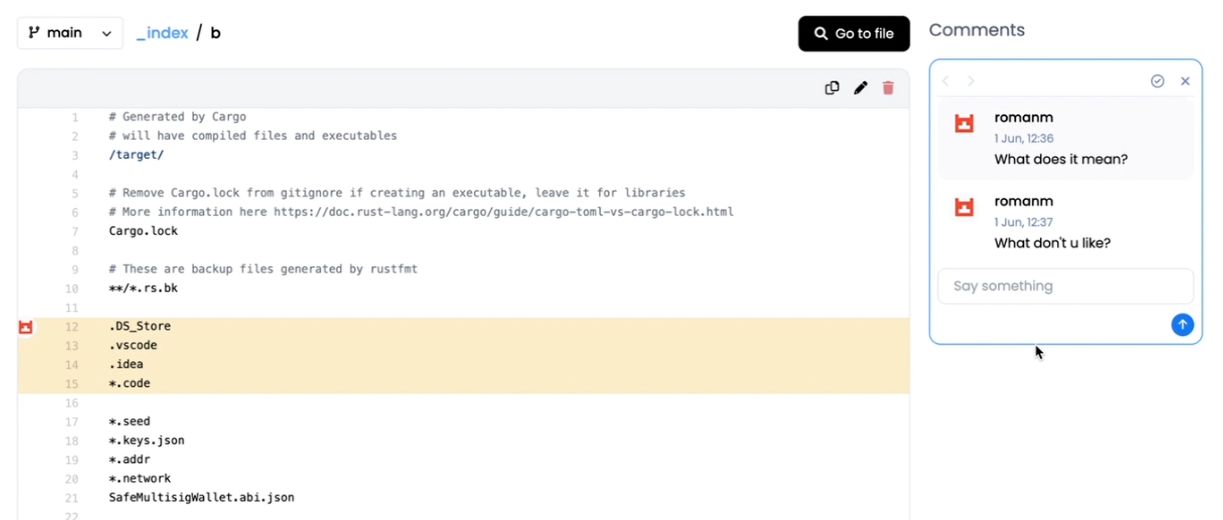The image size is (1223, 520).
Task: Go to next comment thread arrow
Action: pyautogui.click(x=970, y=81)
